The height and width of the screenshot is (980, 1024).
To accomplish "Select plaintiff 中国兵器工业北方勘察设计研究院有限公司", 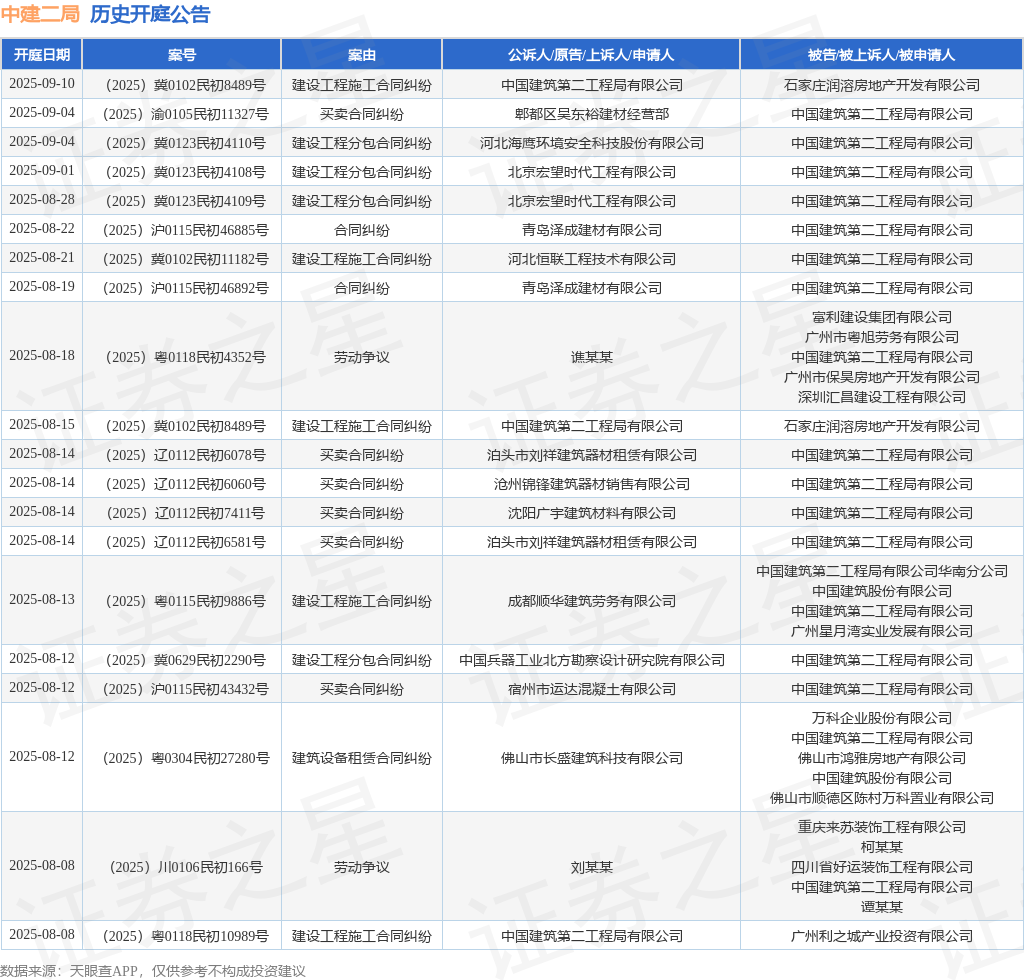I will [x=592, y=660].
